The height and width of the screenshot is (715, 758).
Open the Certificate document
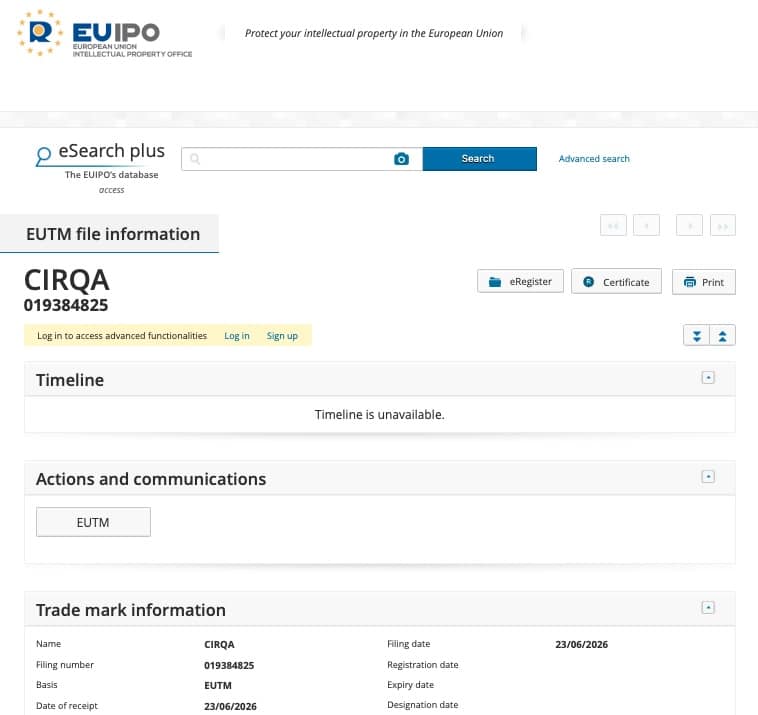(x=616, y=281)
